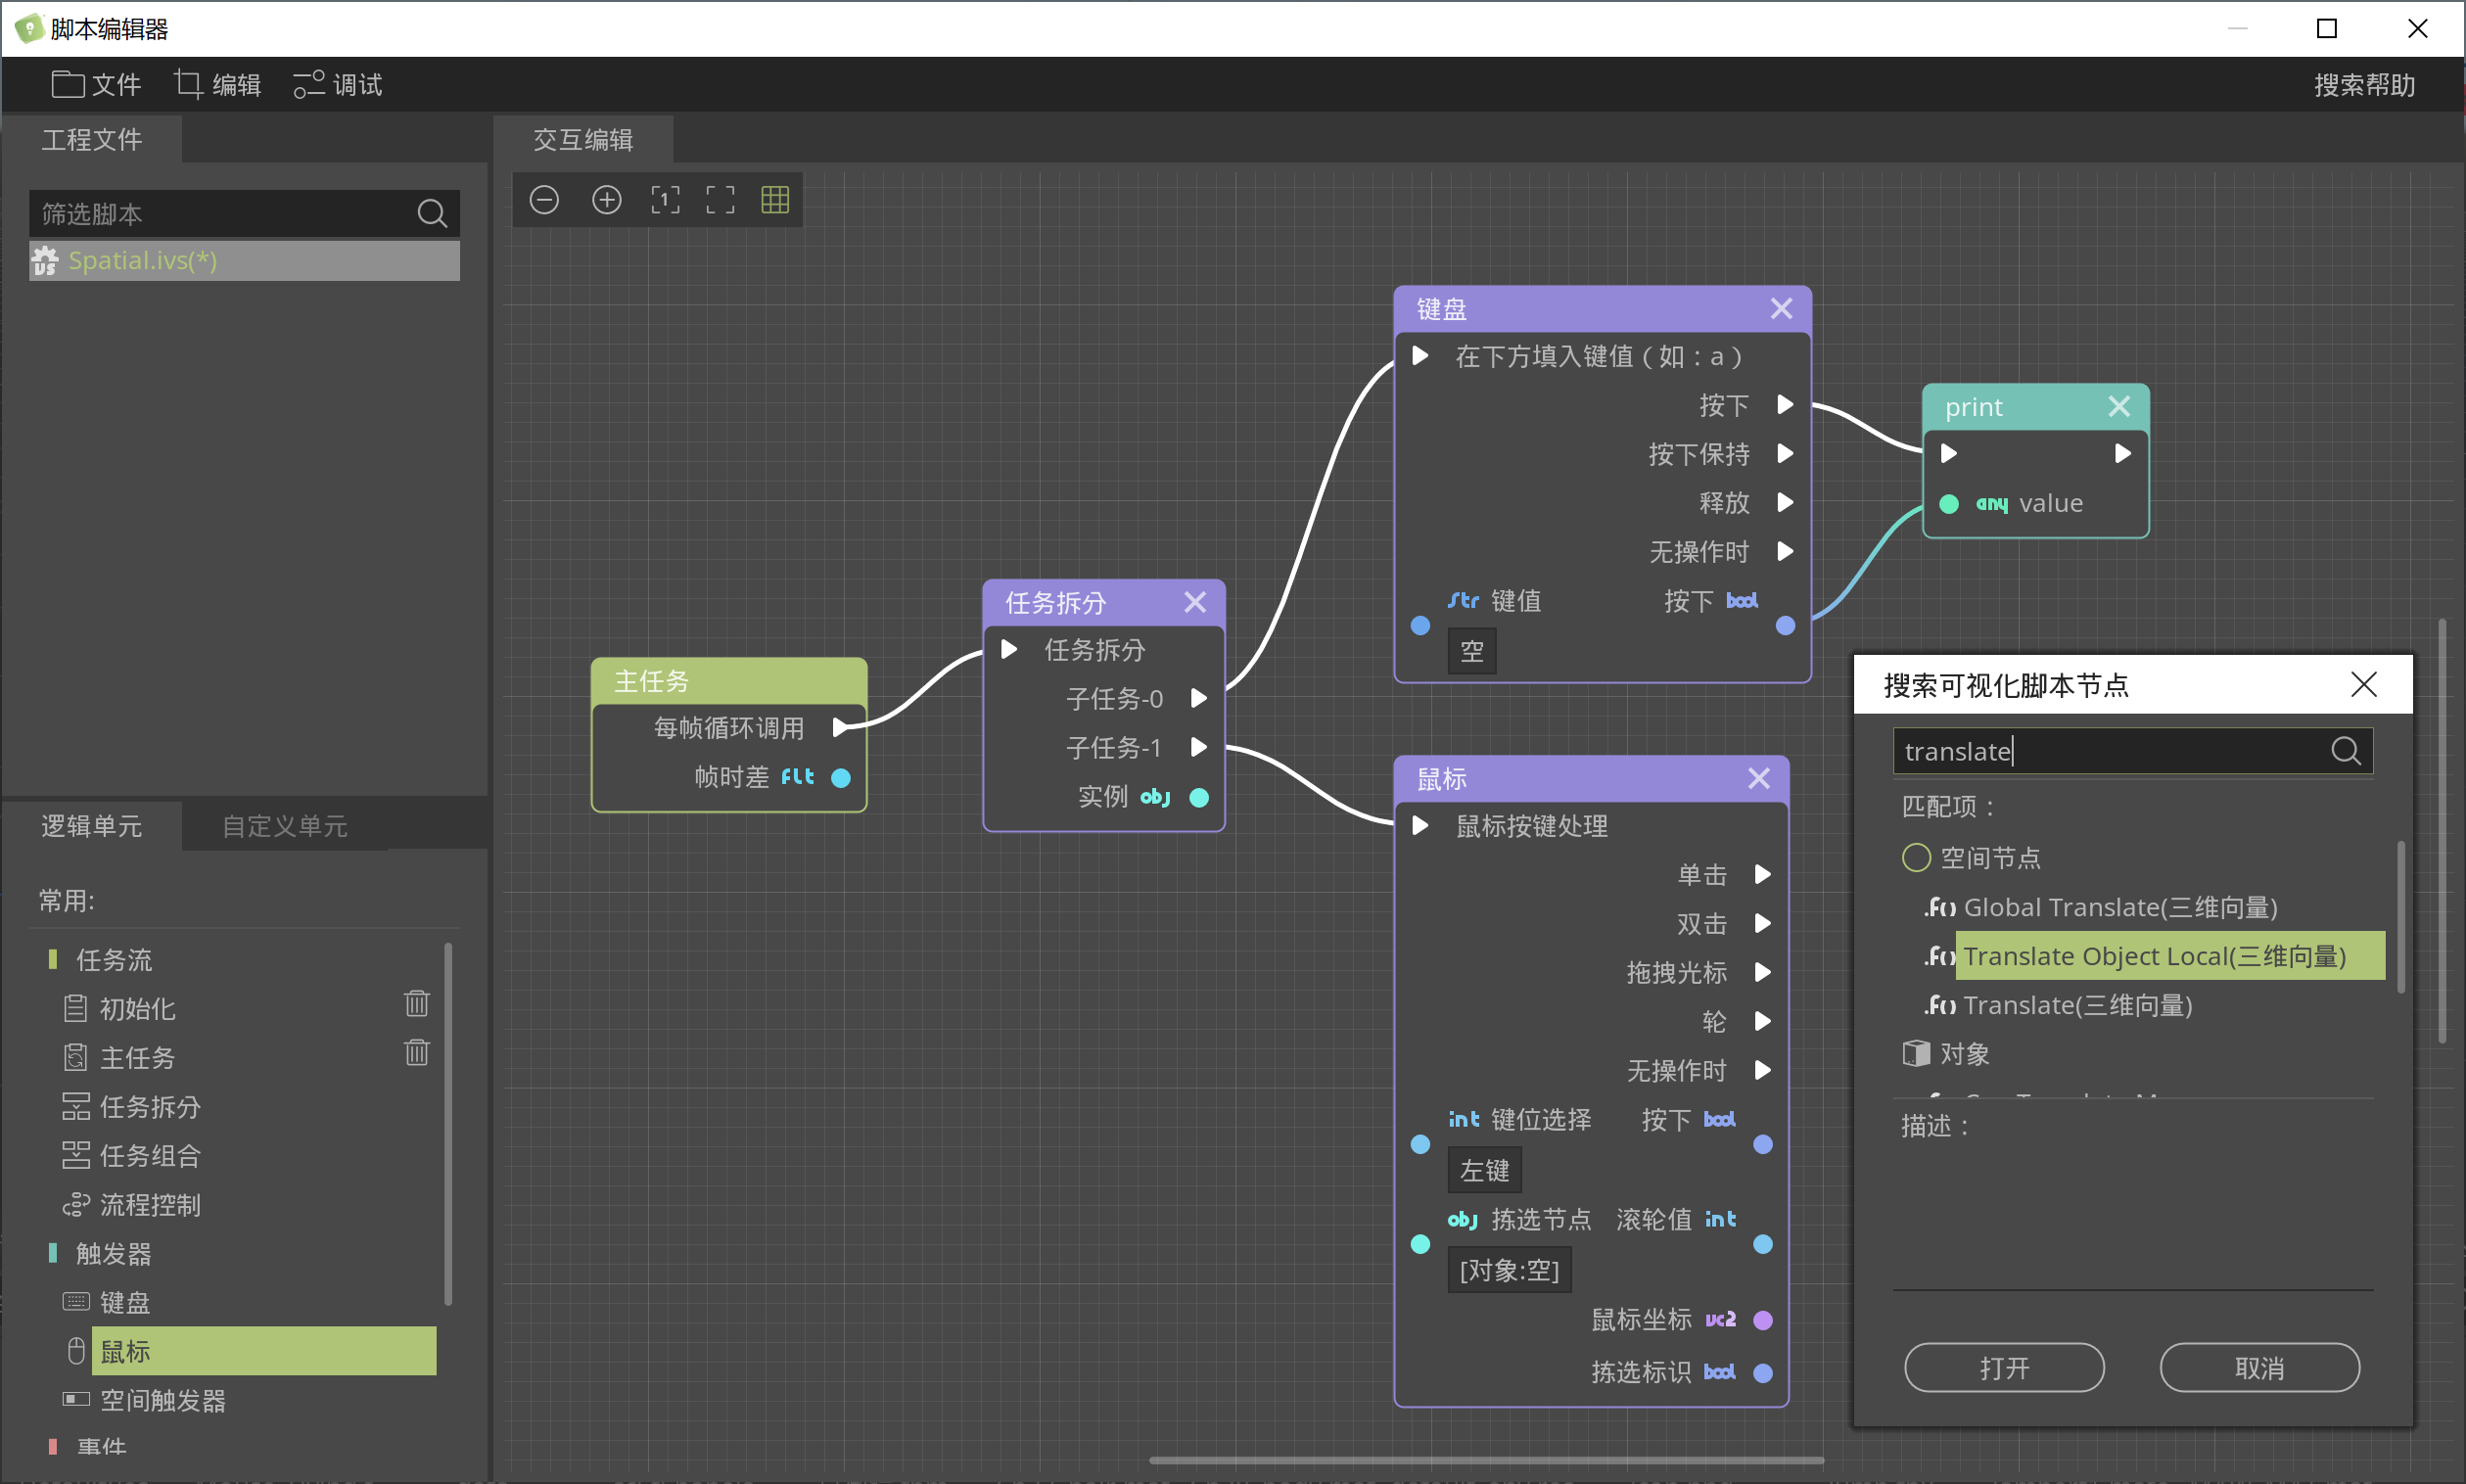Delete the 初始化 task with trash icon
Image resolution: width=2466 pixels, height=1484 pixels.
coord(417,1003)
